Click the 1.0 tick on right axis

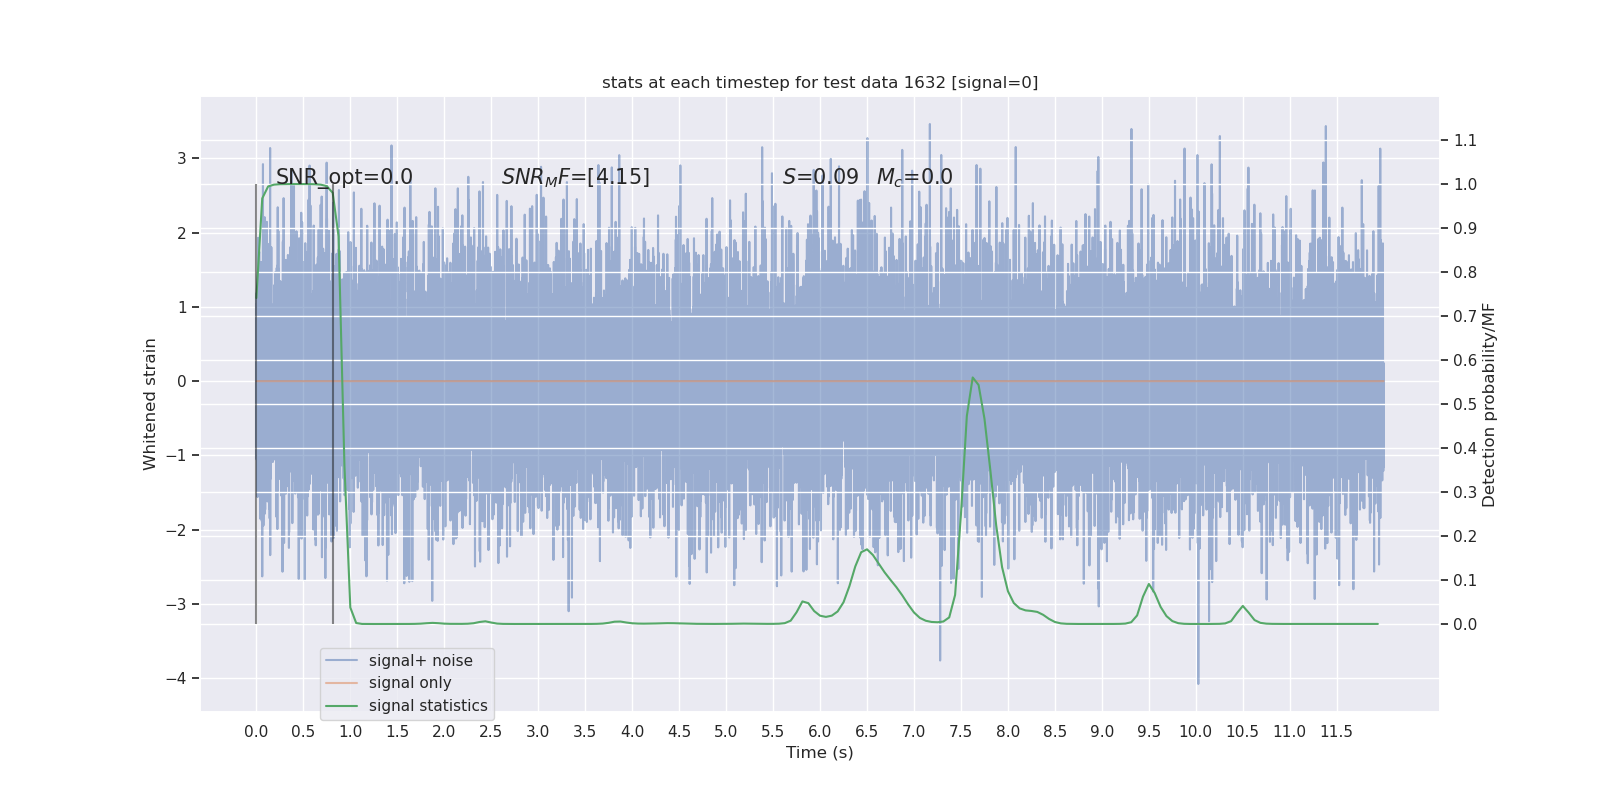pos(1465,185)
